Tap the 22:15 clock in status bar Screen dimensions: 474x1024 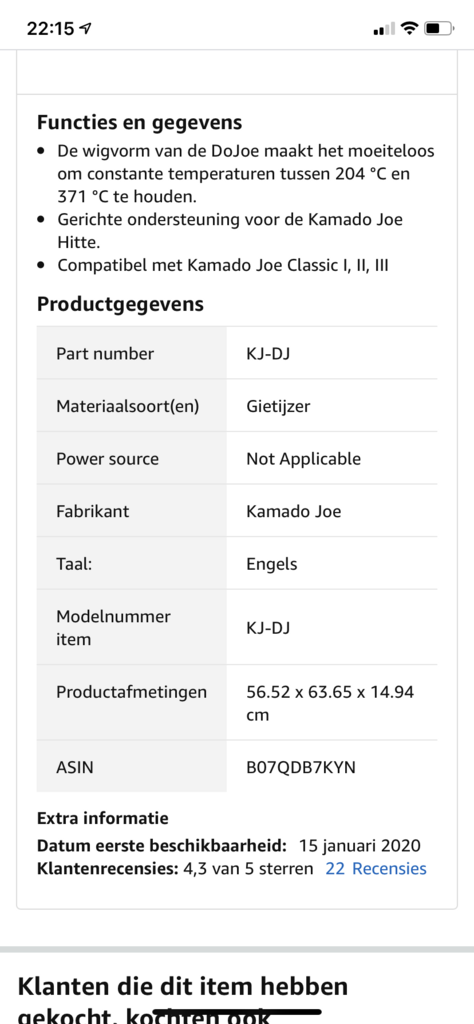click(50, 28)
